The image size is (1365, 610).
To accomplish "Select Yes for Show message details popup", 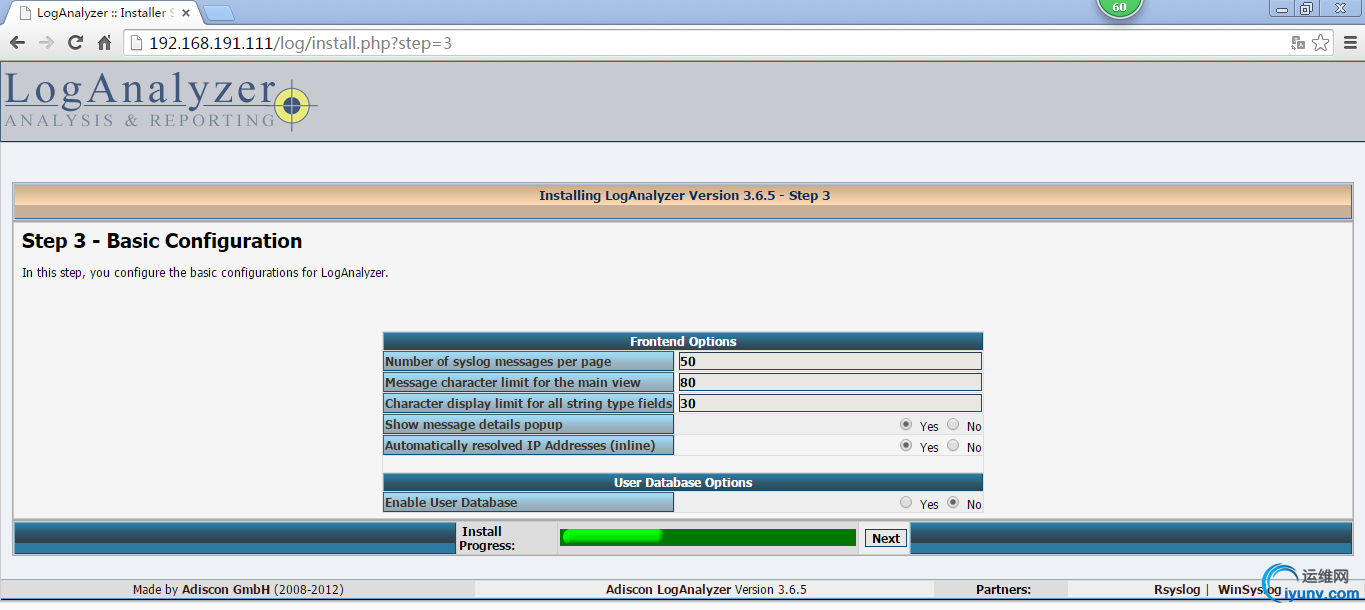I will coord(906,424).
